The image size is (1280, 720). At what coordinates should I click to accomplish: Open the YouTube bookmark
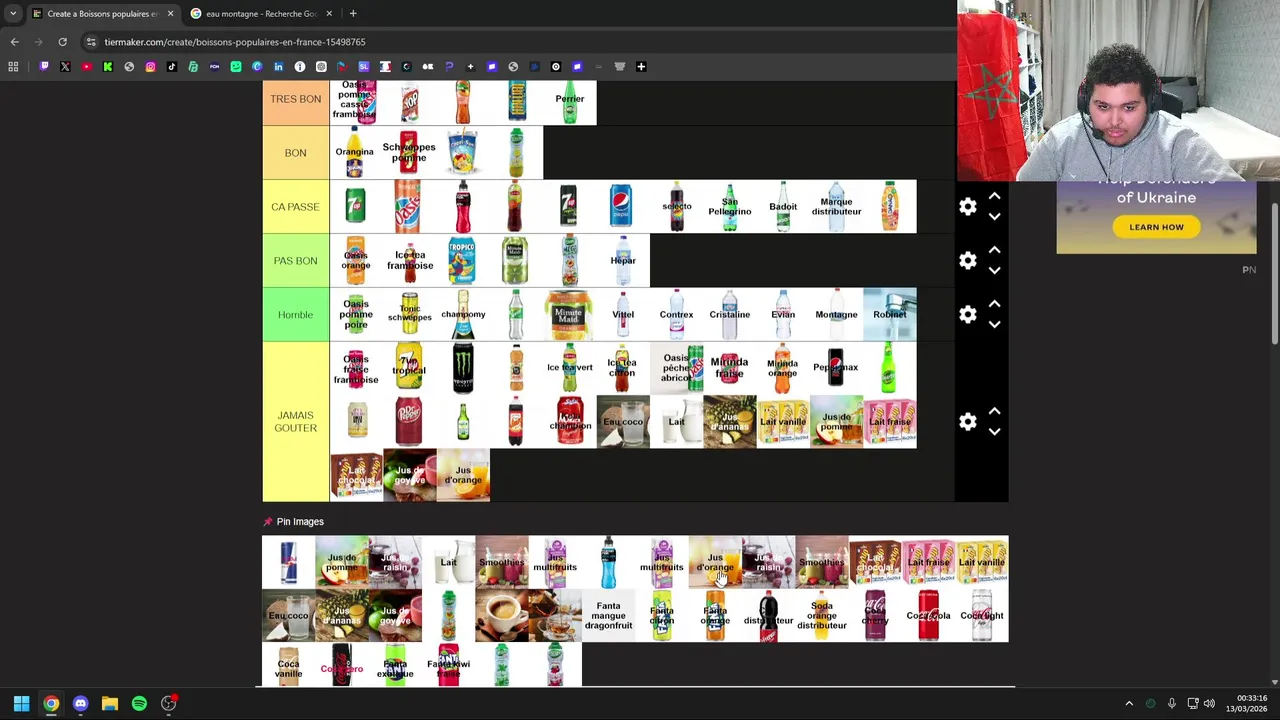point(86,67)
